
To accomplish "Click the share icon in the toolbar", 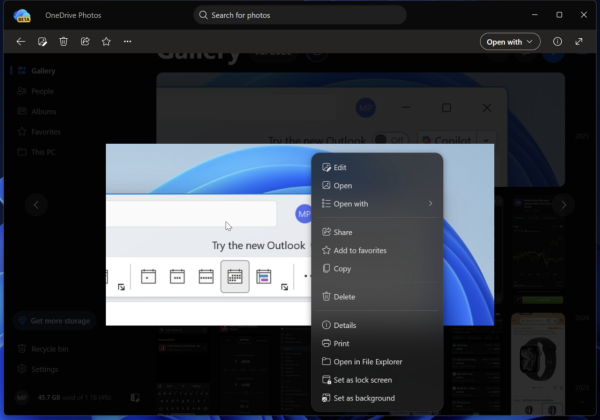I will click(x=85, y=41).
